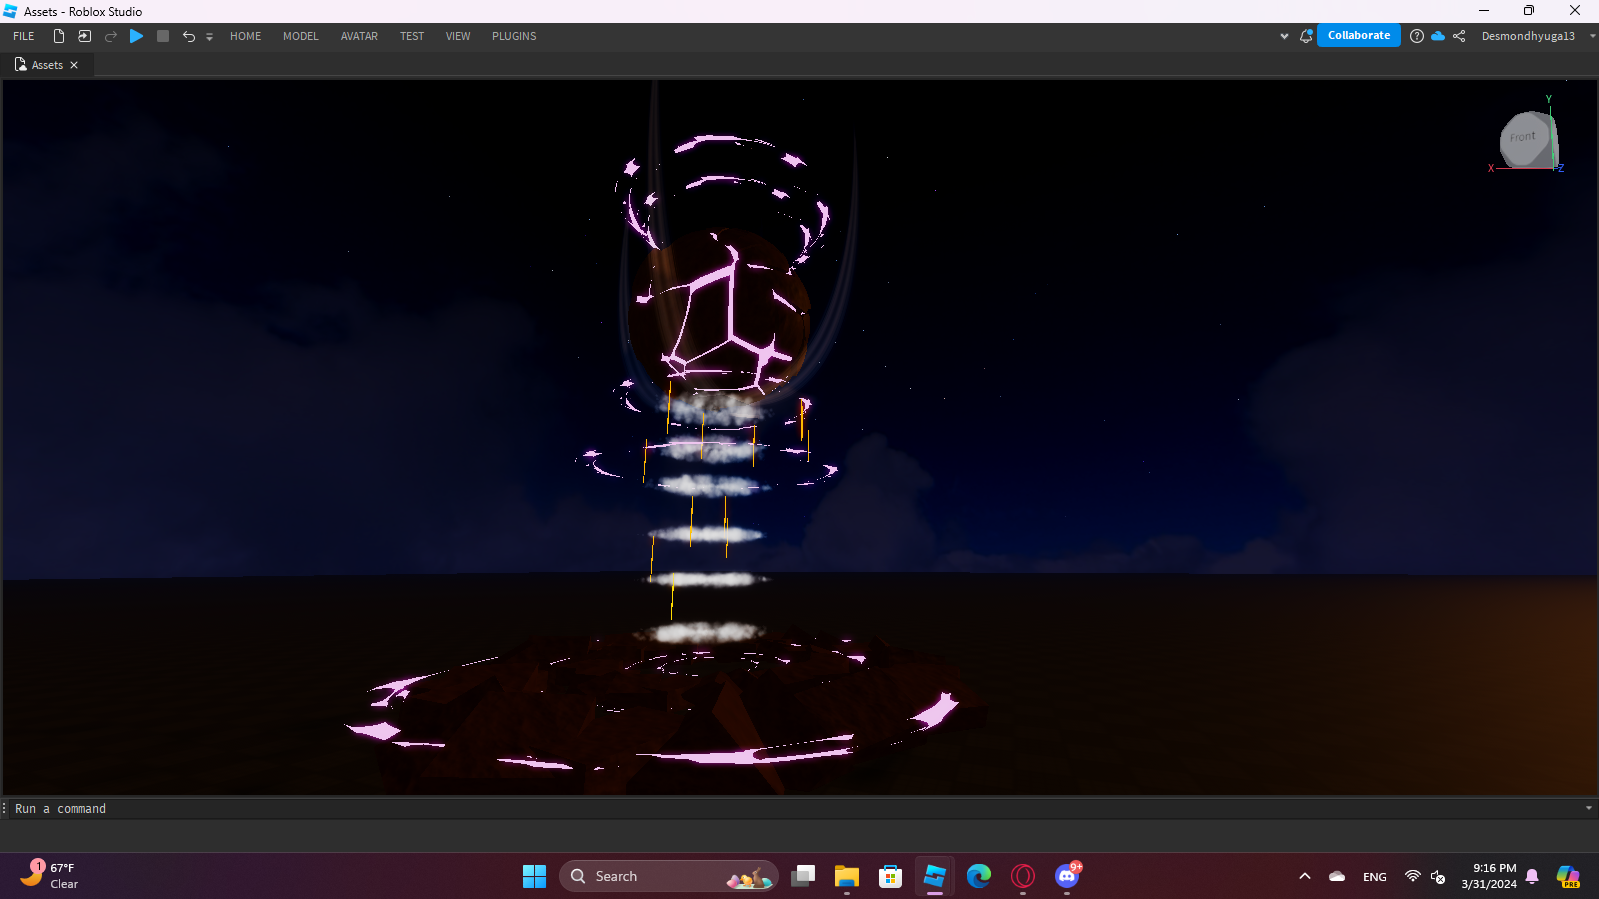The height and width of the screenshot is (899, 1599).
Task: Click the Collaborate button
Action: [1359, 35]
